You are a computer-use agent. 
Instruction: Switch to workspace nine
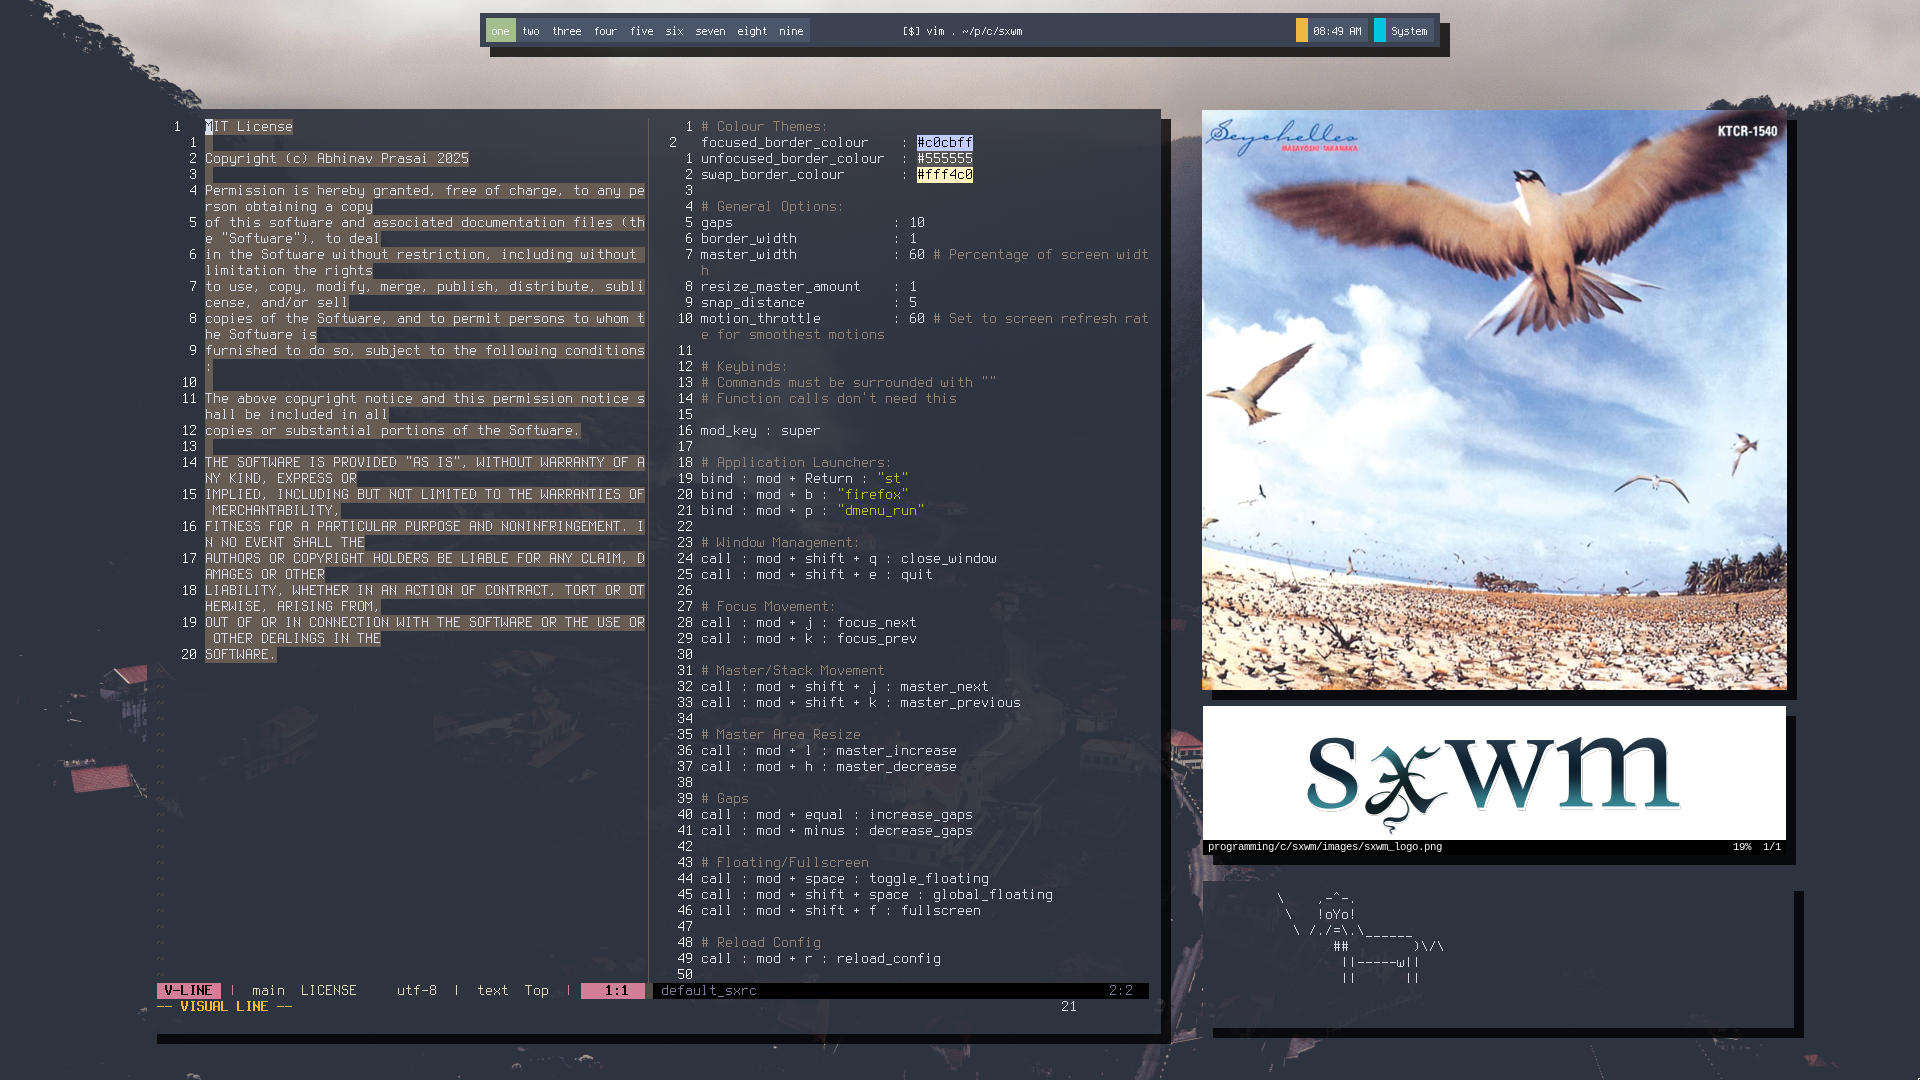pos(791,31)
